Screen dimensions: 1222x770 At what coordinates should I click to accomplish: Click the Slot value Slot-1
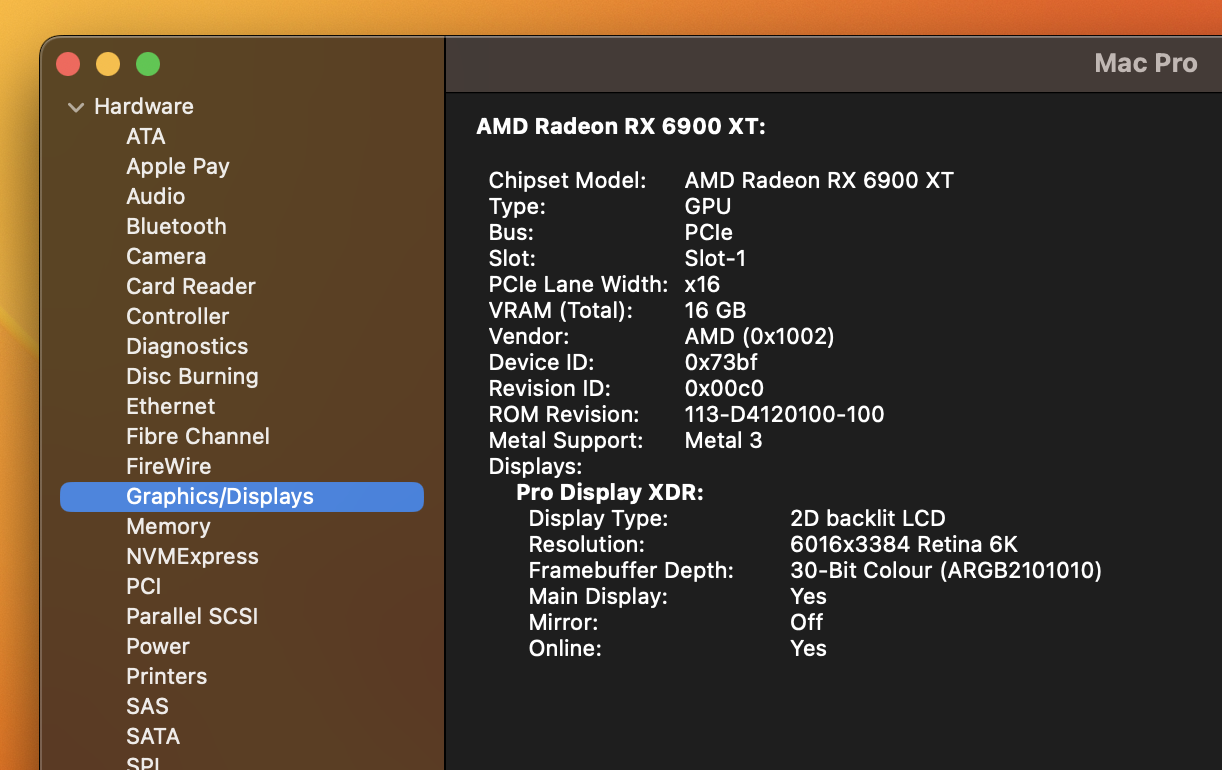click(x=715, y=258)
